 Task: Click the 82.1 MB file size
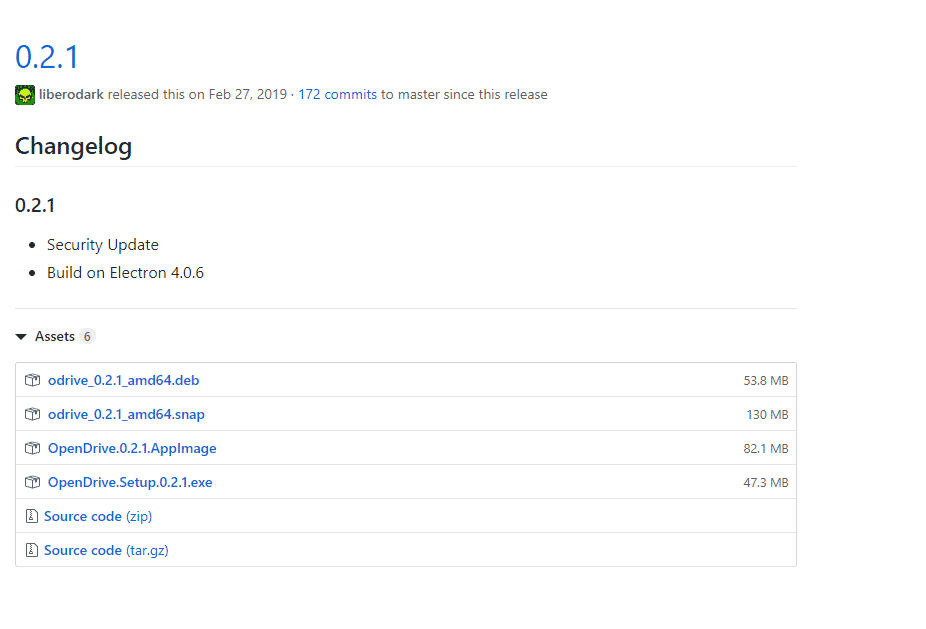tap(766, 448)
